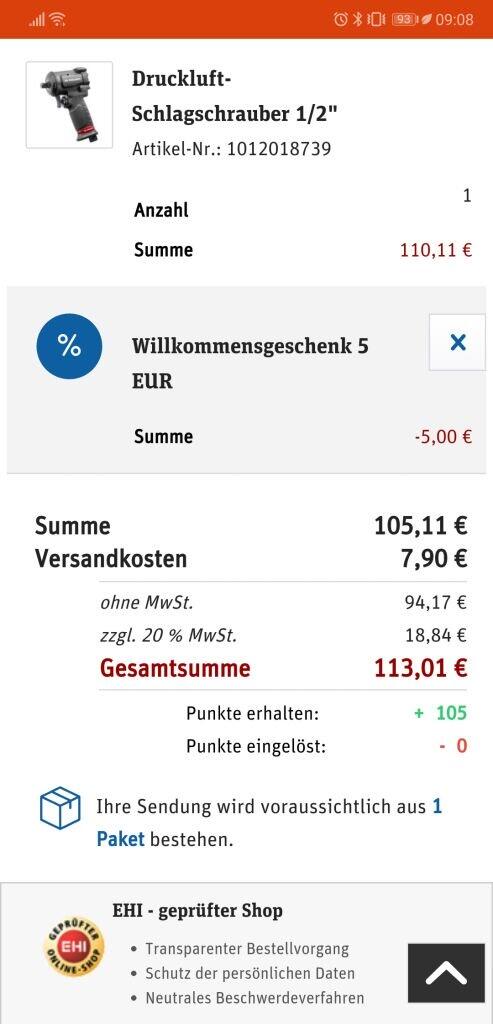Tap the Anzahl quantity value 1

[467, 196]
